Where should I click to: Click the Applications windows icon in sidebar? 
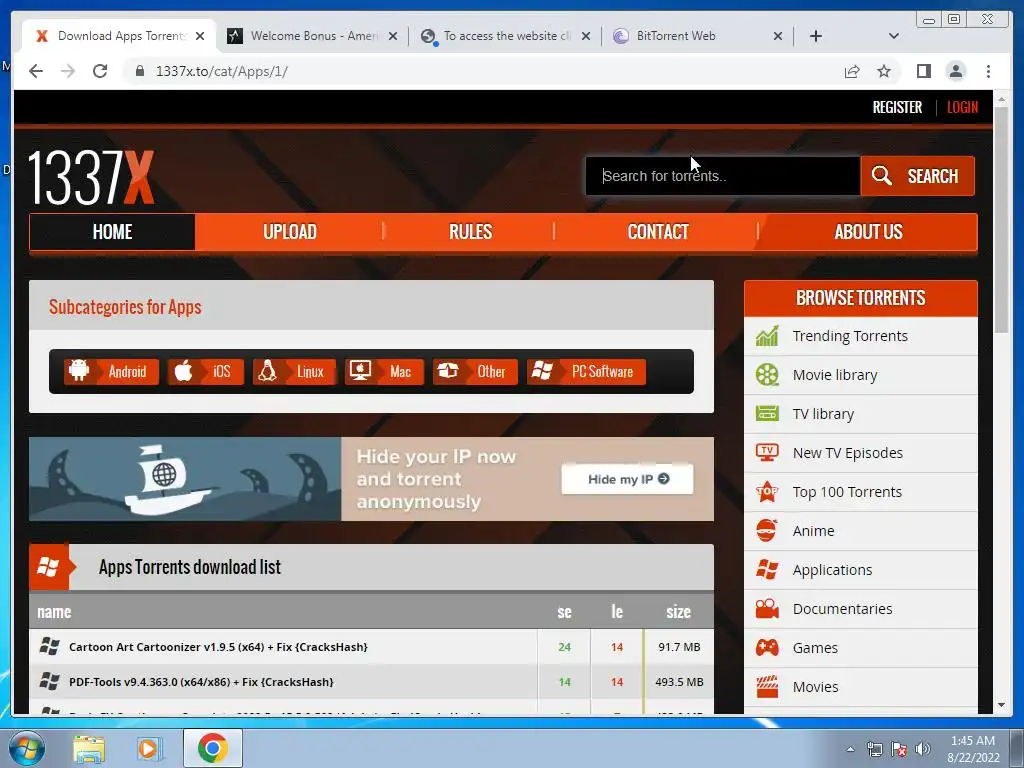tap(767, 569)
